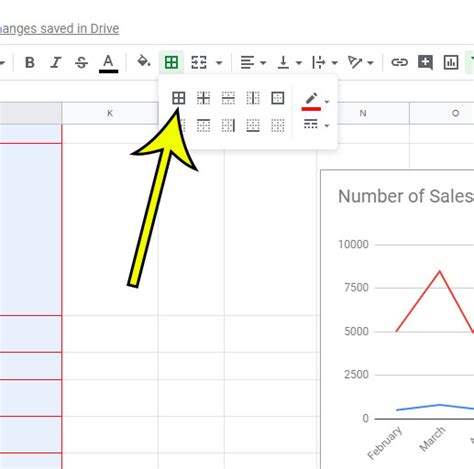Click the 5000 axis label on chart
The image size is (474, 469).
point(356,331)
